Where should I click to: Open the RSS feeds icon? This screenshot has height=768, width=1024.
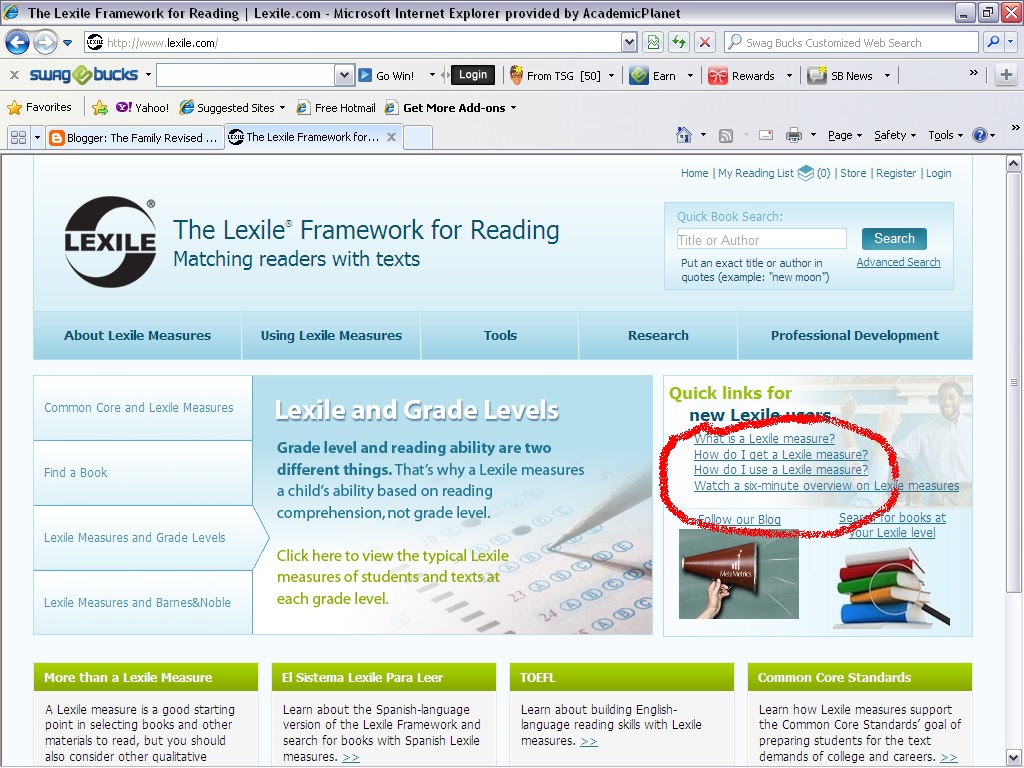point(727,136)
